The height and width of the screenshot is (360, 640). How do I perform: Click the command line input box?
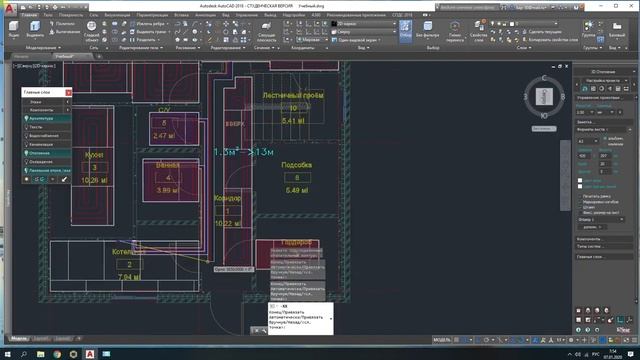click(x=300, y=319)
